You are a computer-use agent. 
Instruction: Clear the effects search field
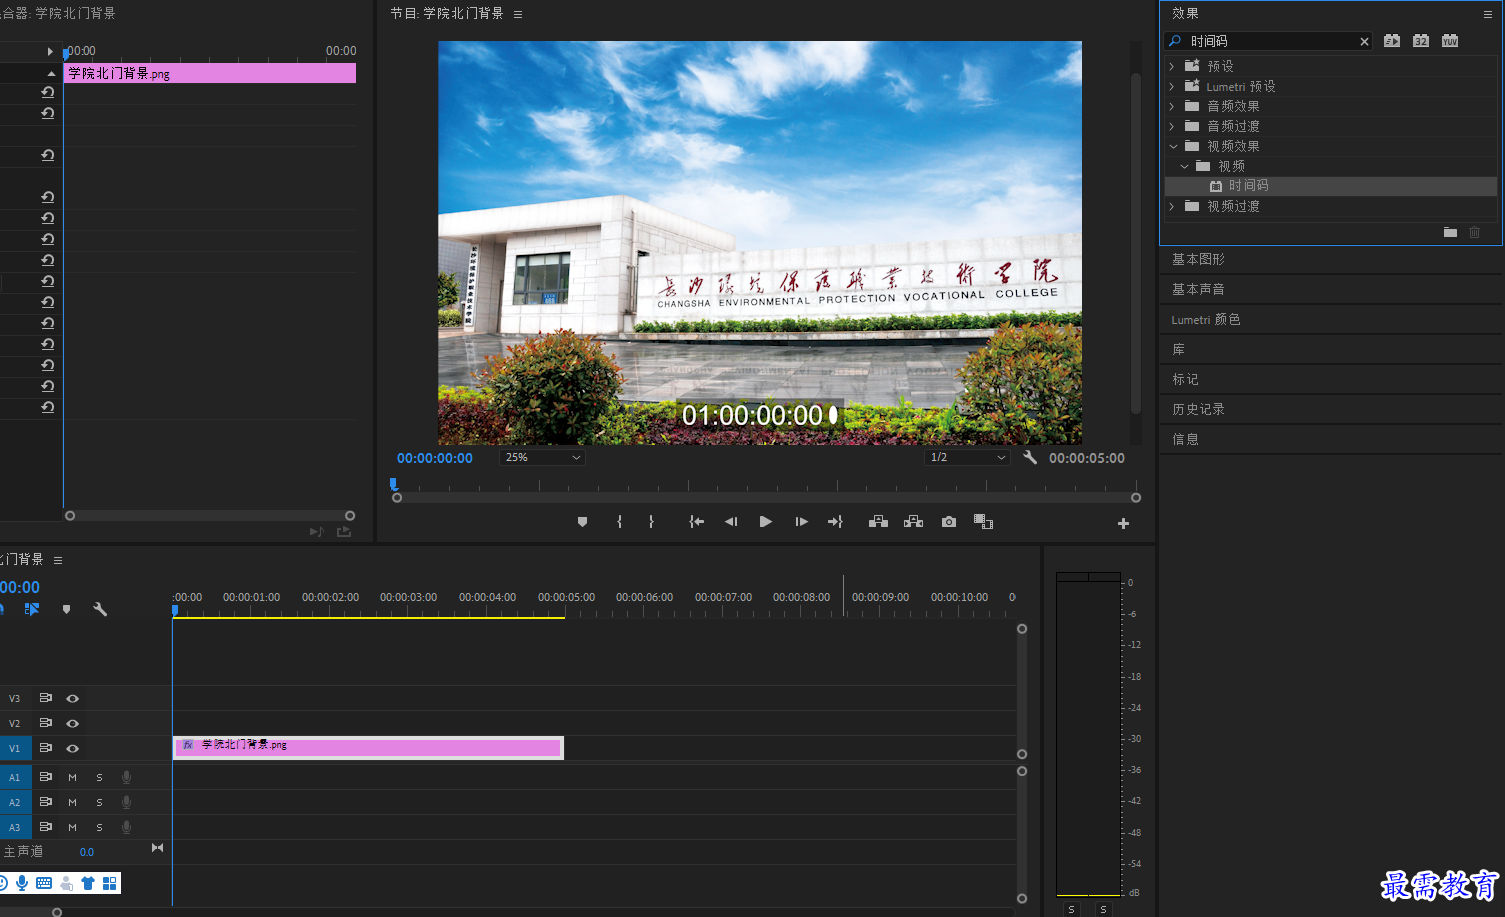pos(1364,41)
